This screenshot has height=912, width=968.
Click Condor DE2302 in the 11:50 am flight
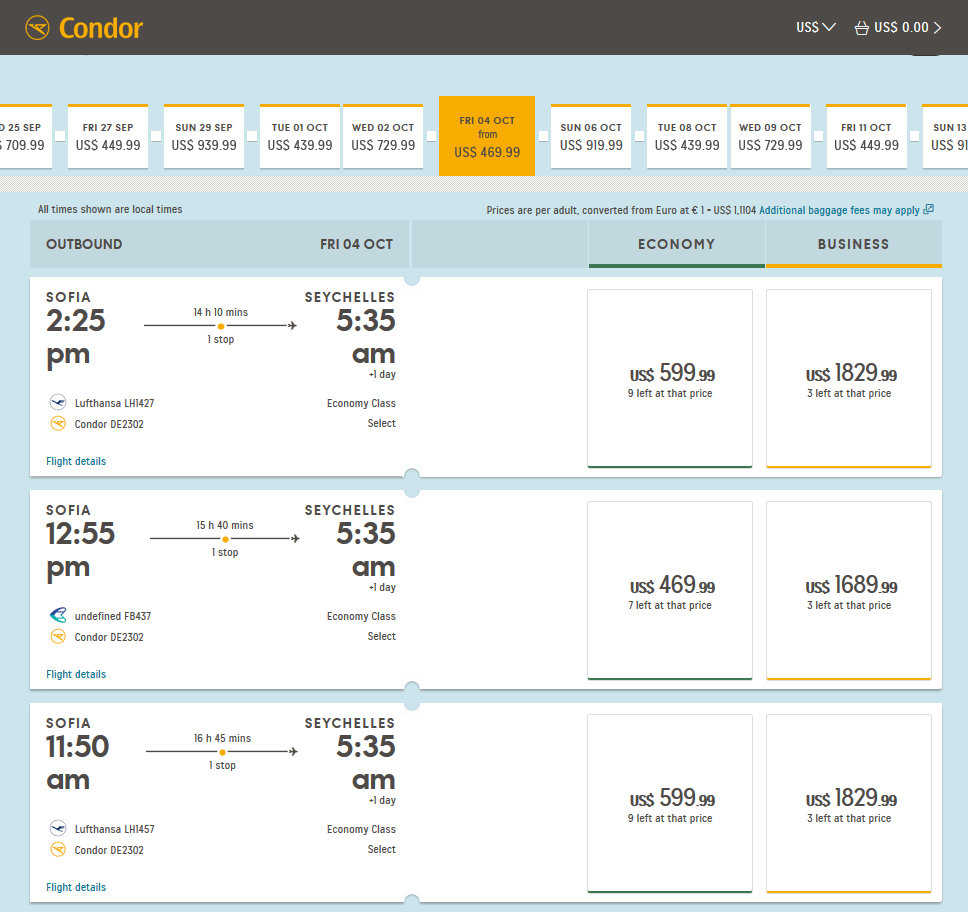coord(109,850)
